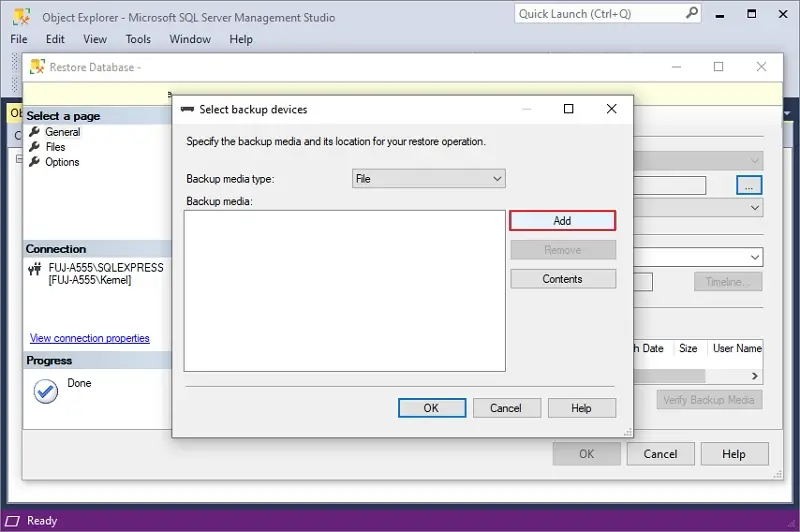Click the Size column header

(x=688, y=348)
